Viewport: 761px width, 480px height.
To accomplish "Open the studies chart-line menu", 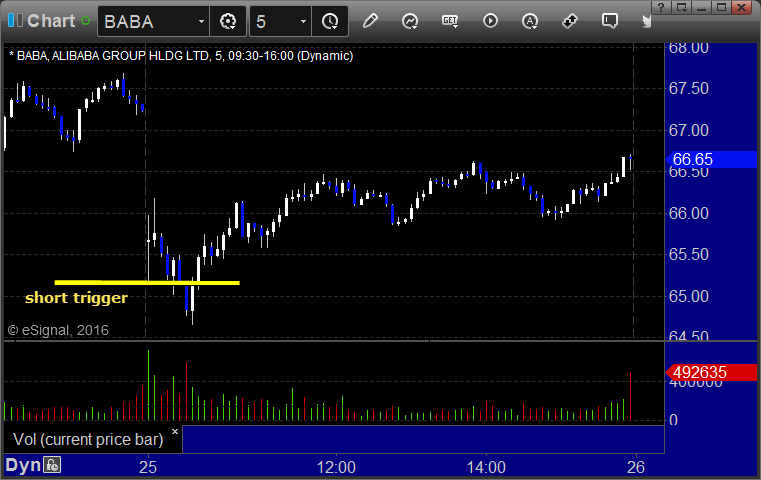I will pyautogui.click(x=410, y=21).
